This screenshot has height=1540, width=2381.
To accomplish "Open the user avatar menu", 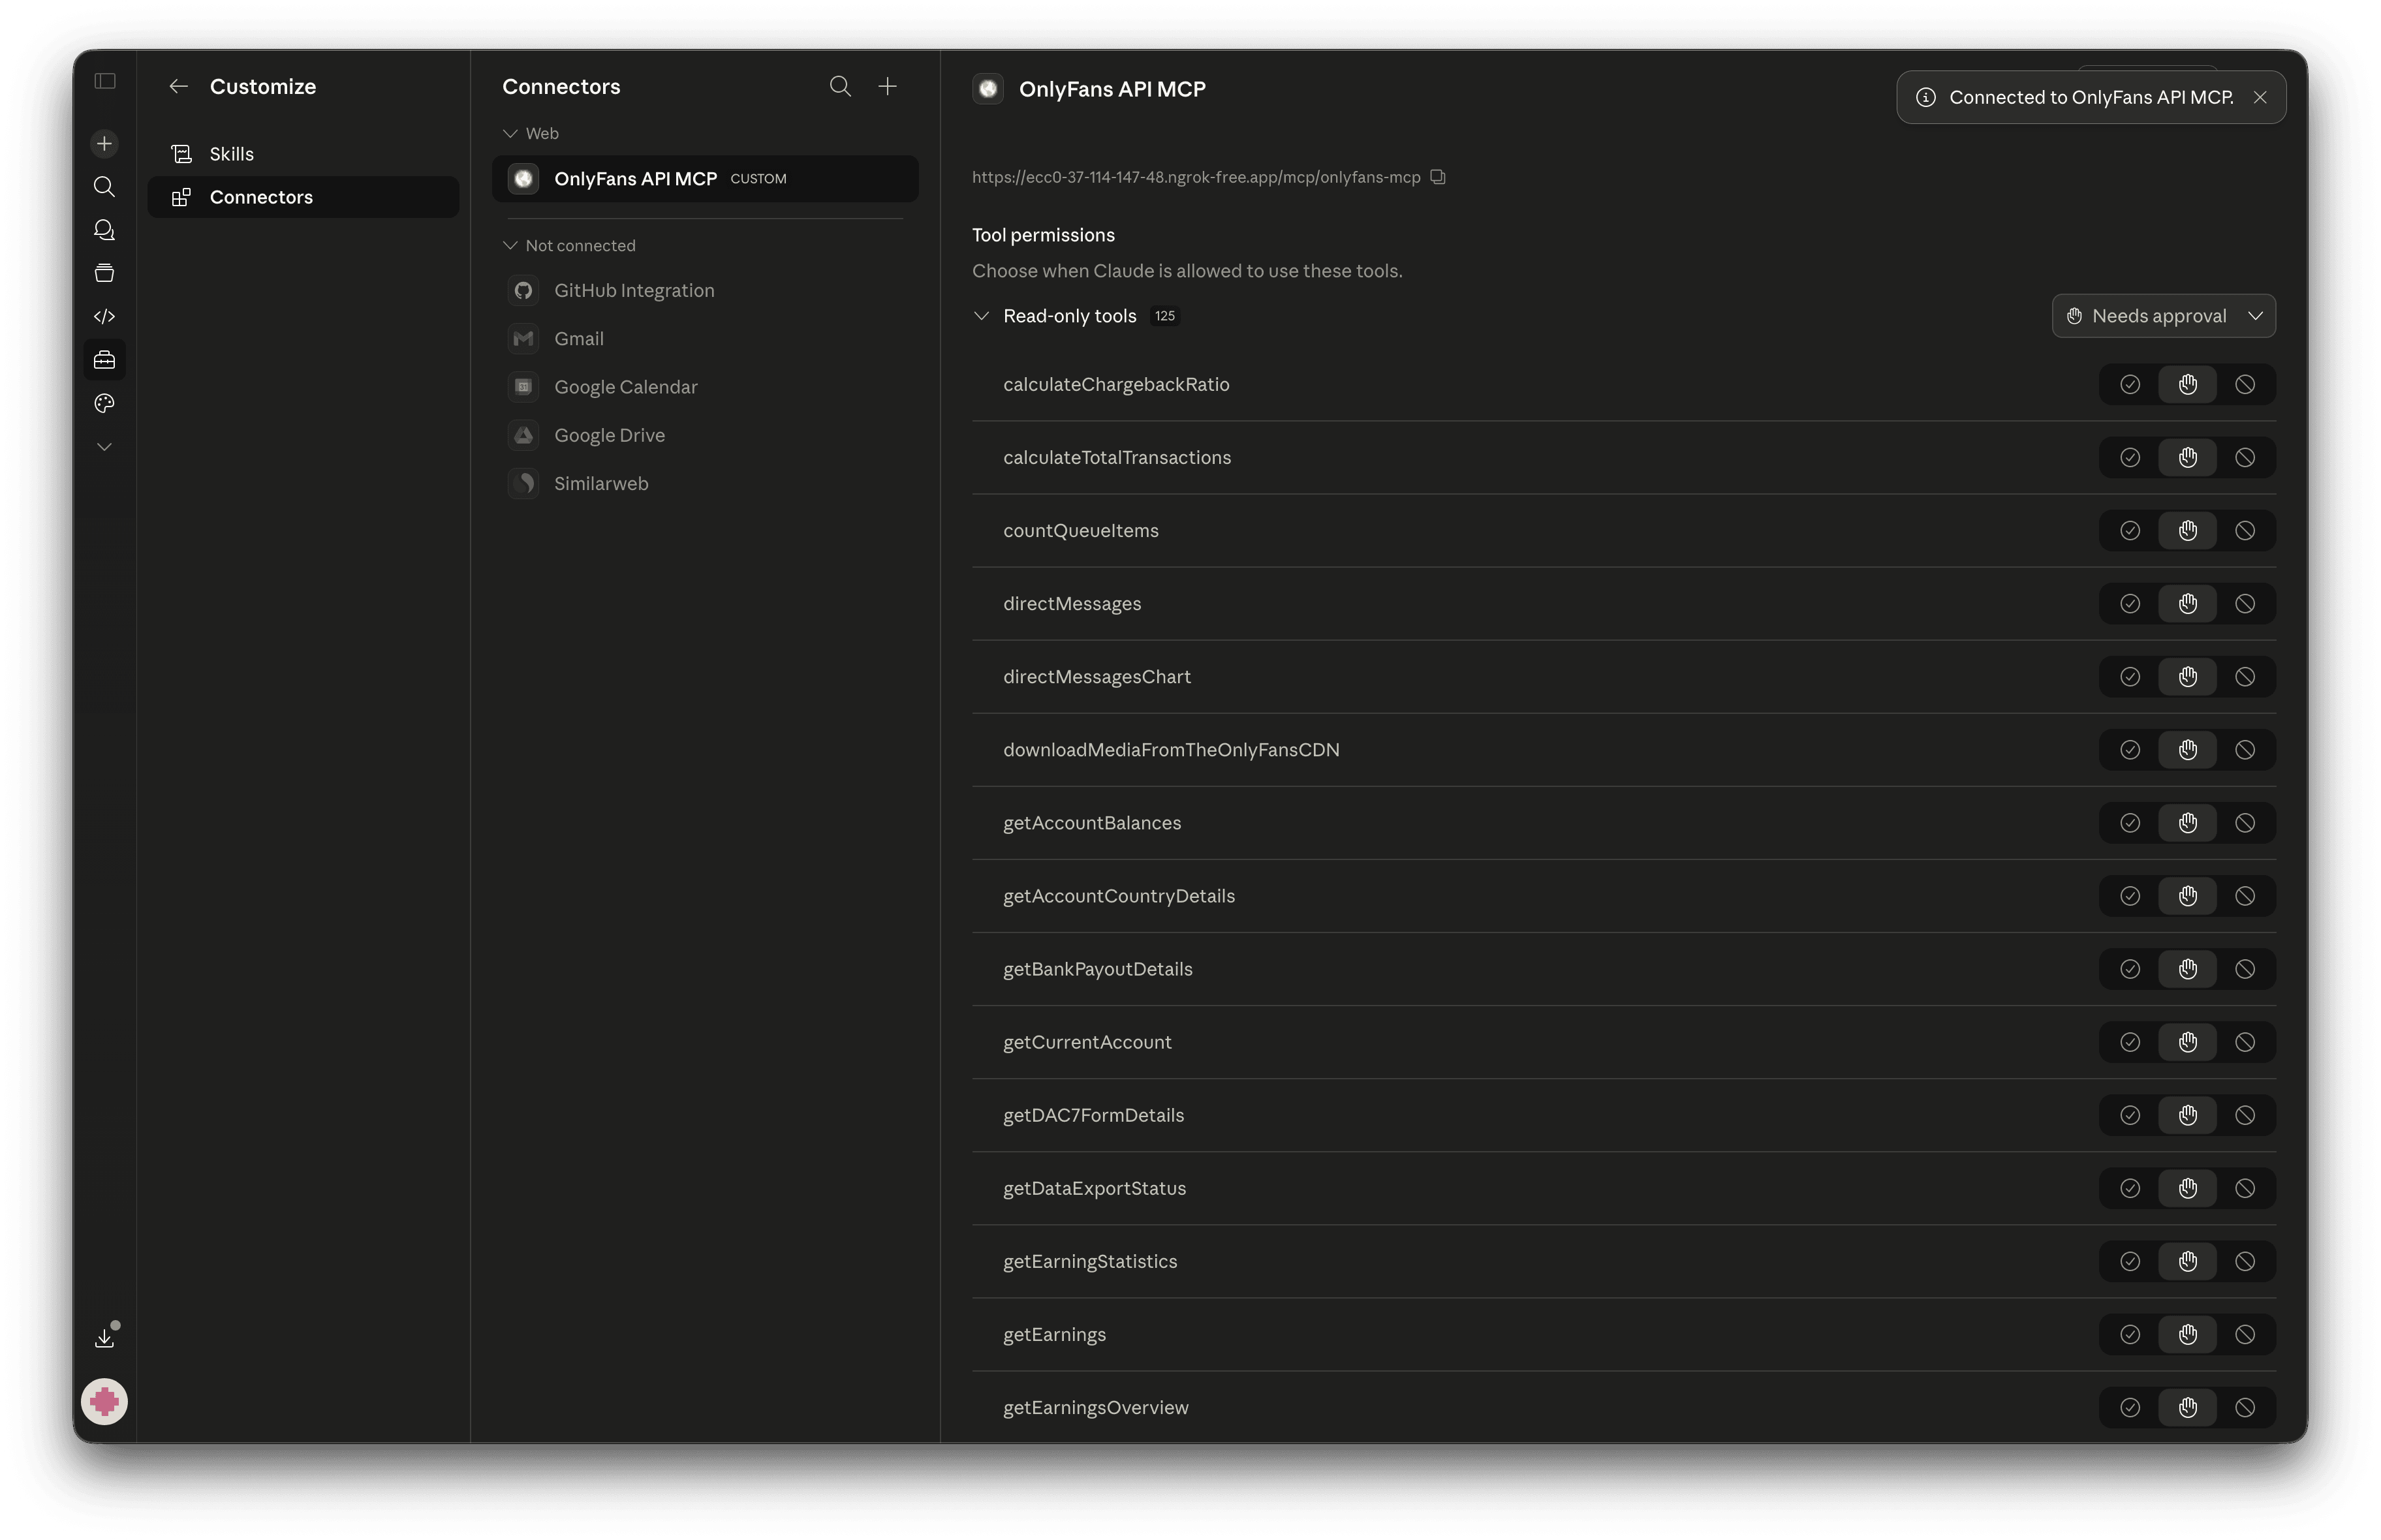I will click(104, 1401).
